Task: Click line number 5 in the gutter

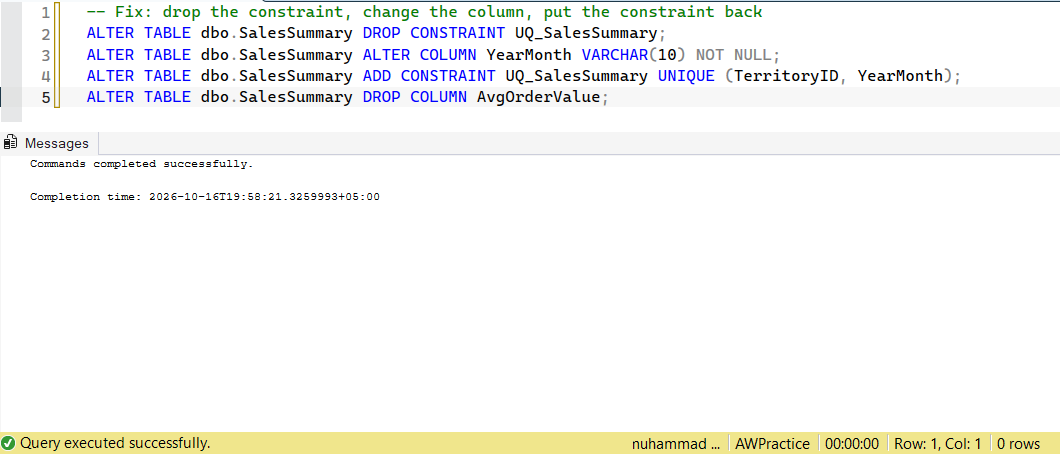Action: coord(45,97)
